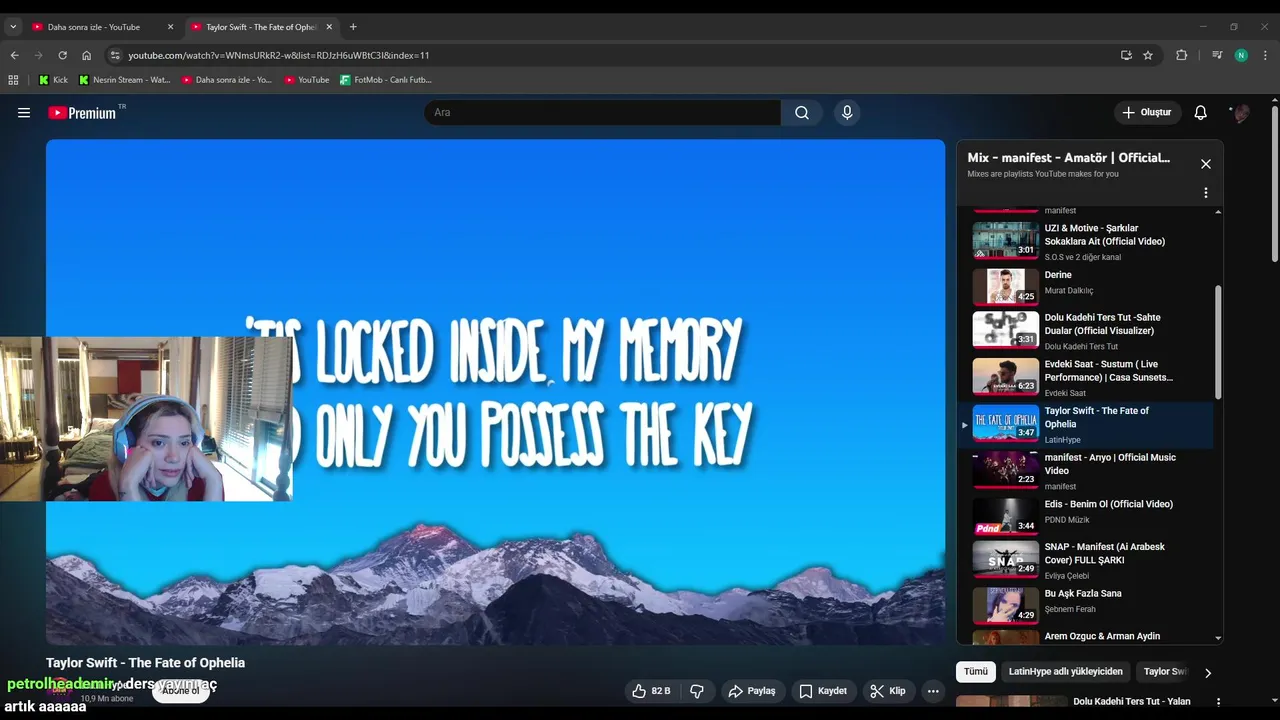Viewport: 1280px width, 720px height.
Task: Open YouTube hamburger guide menu
Action: point(24,113)
